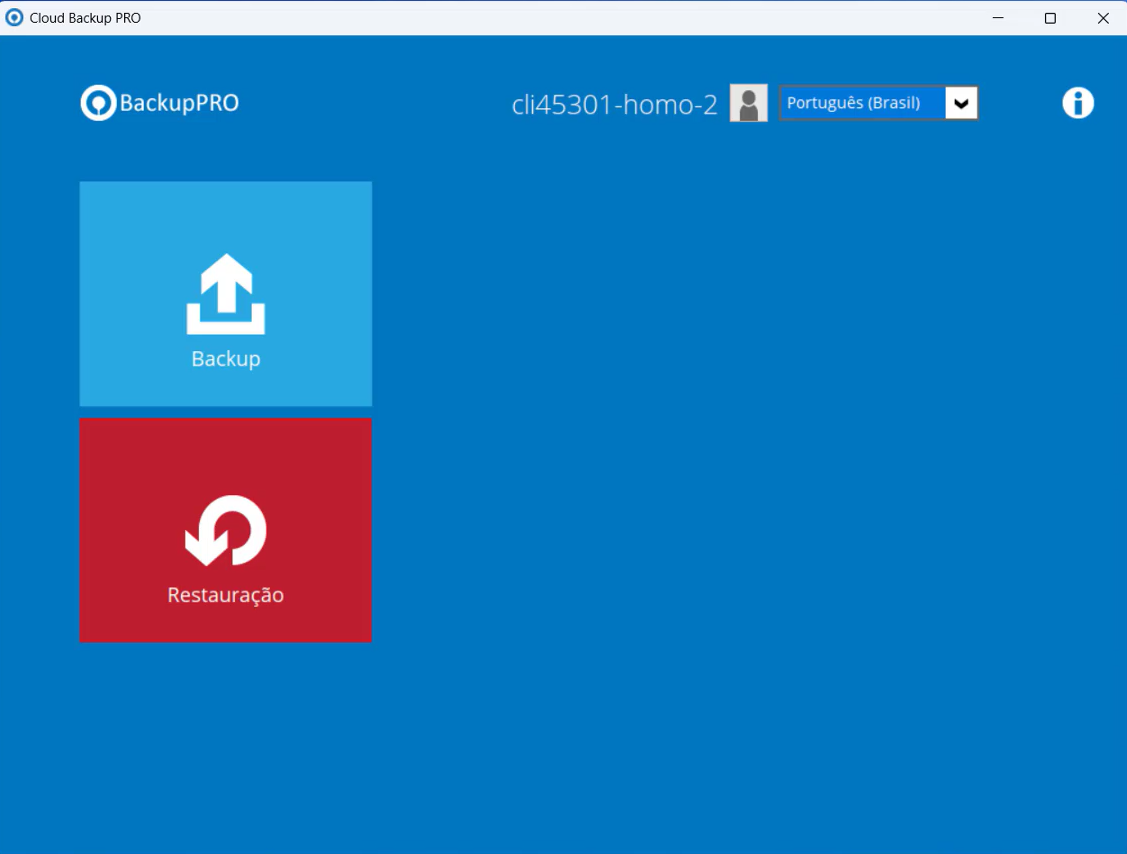Open the information icon
The height and width of the screenshot is (854, 1127).
click(1077, 103)
